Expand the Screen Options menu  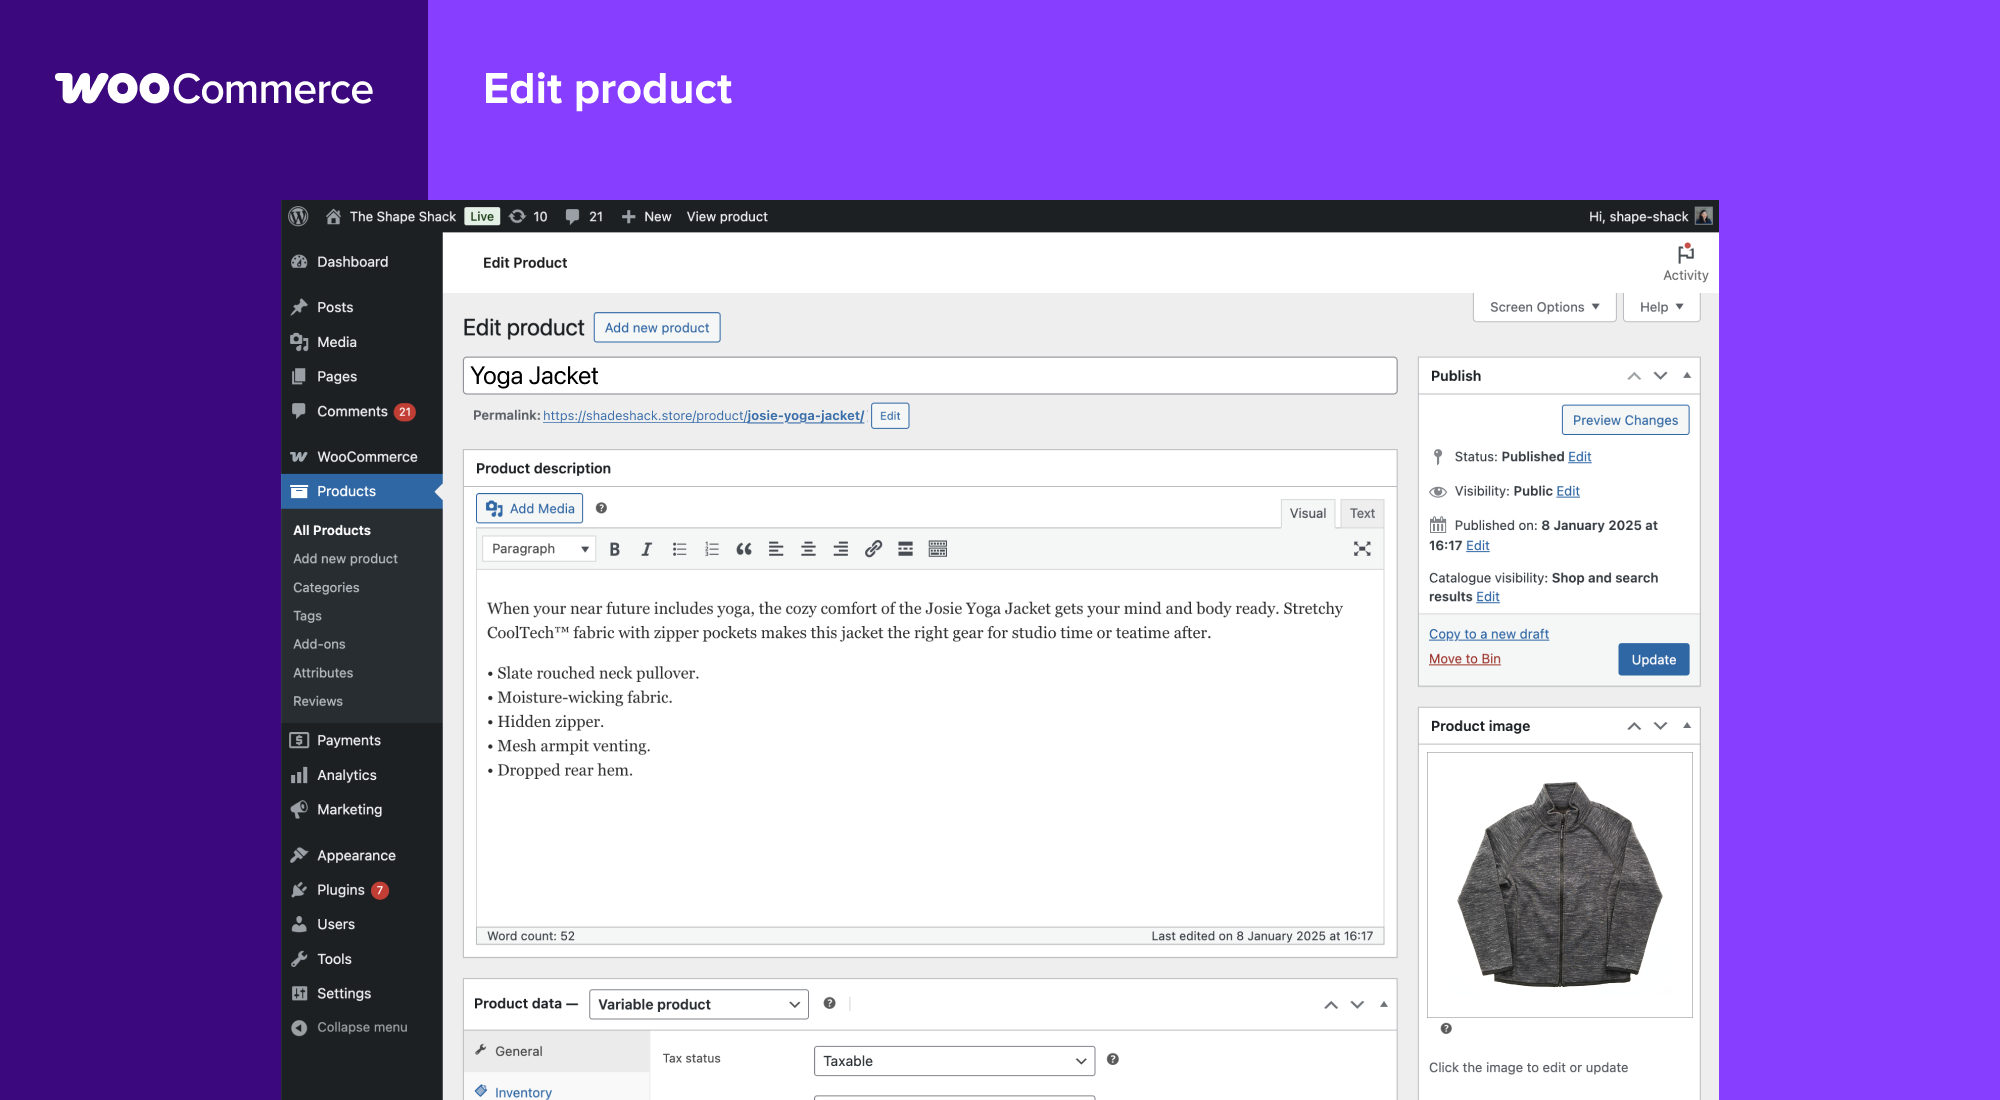pyautogui.click(x=1544, y=307)
